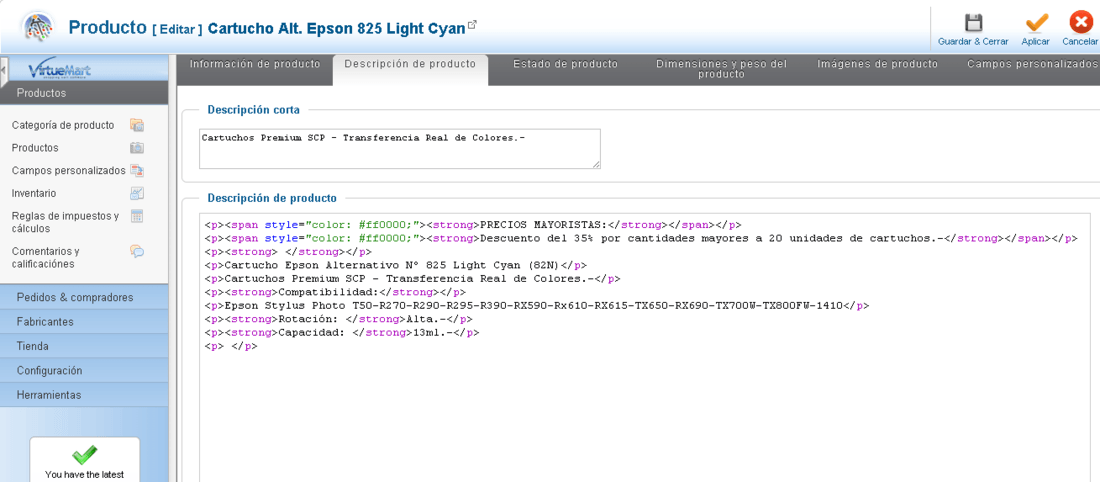Click inside the Descripción corta textarea

(399, 149)
